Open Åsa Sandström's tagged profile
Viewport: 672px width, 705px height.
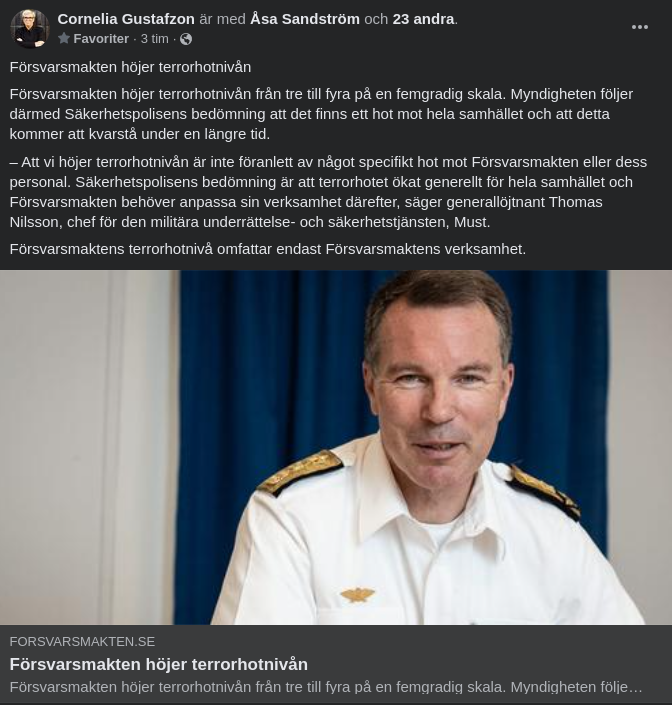305,19
